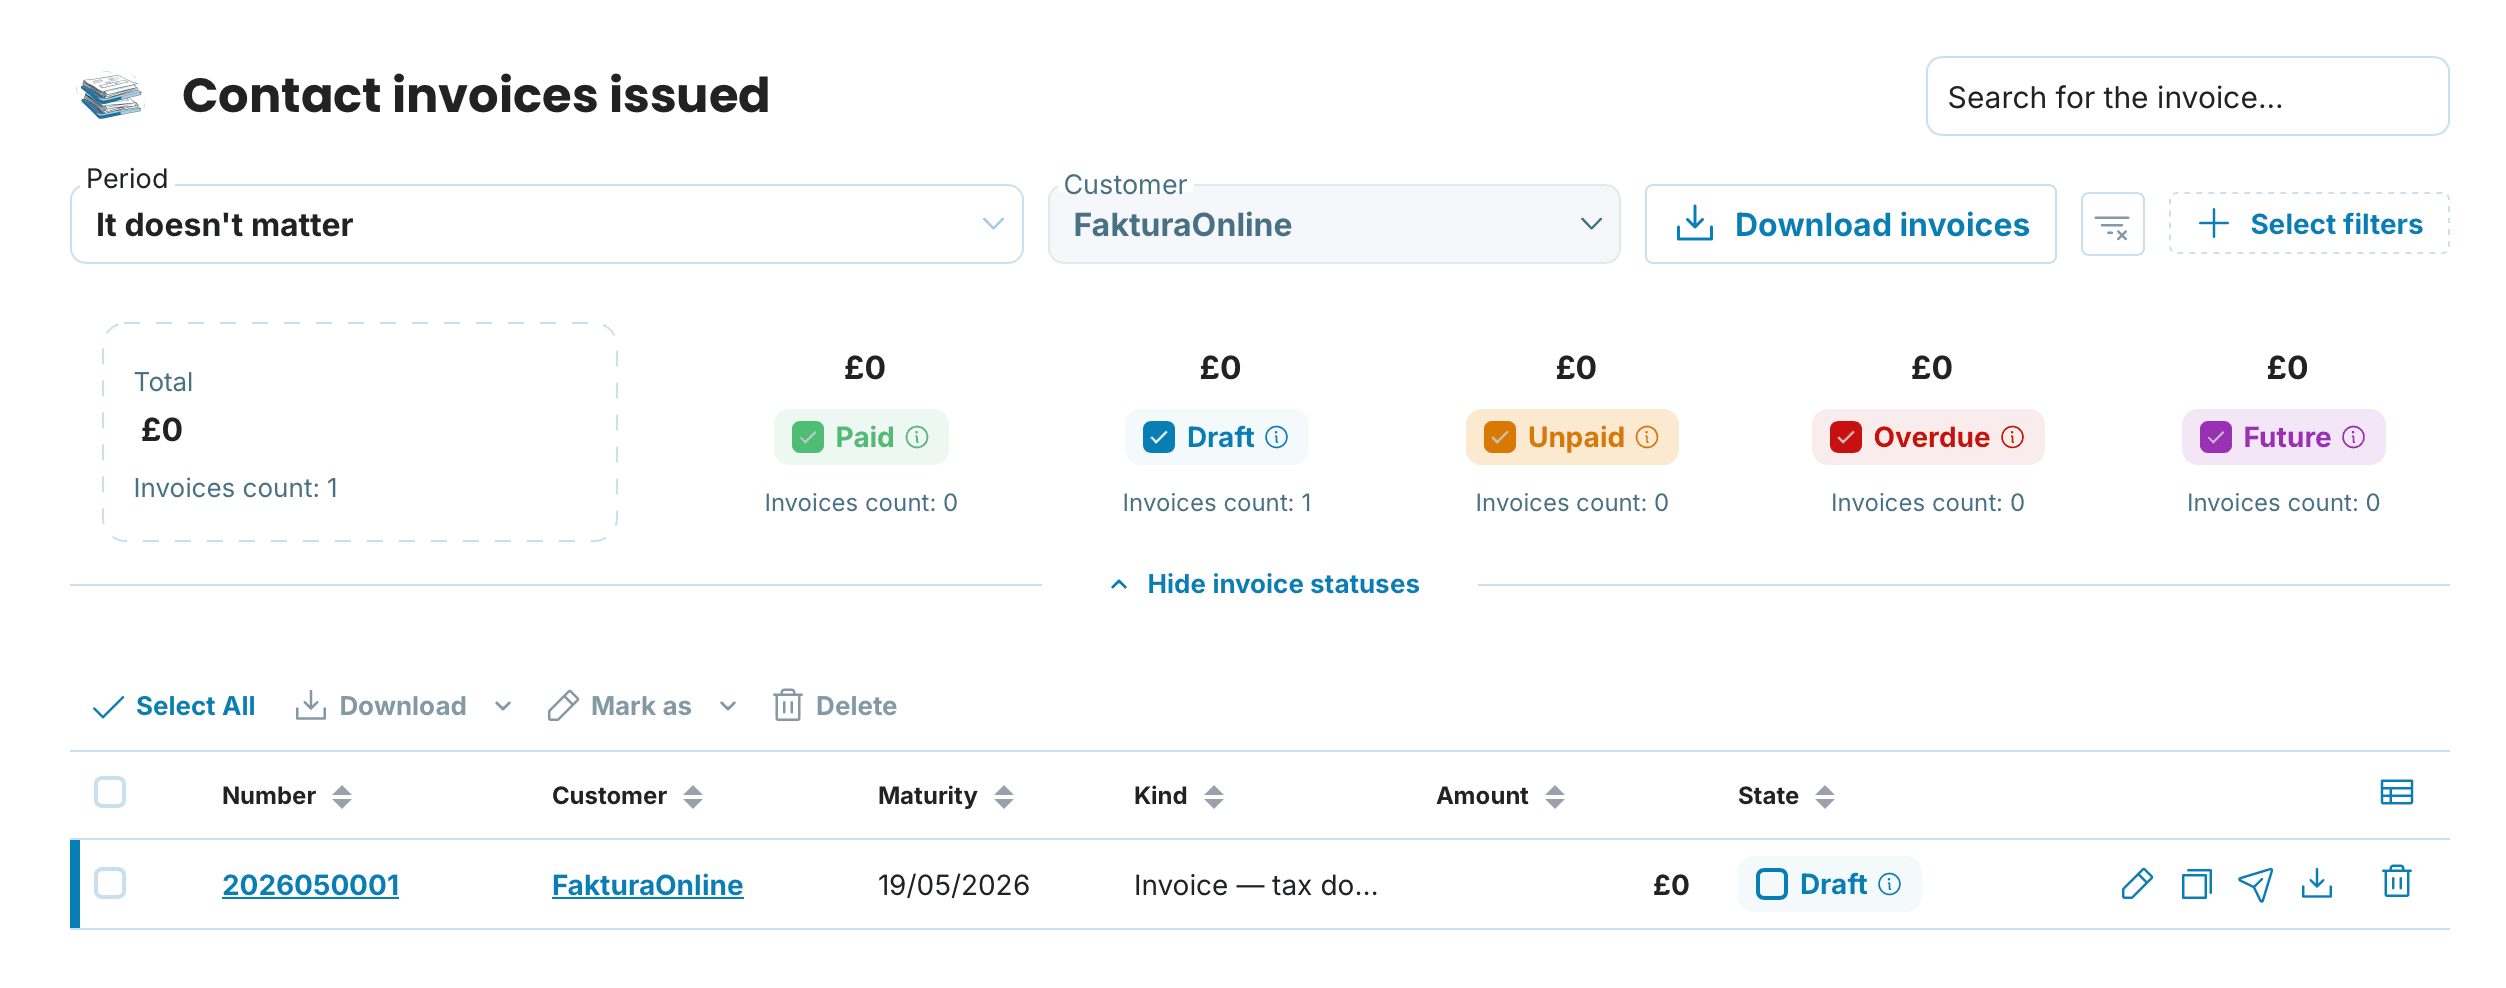Viewport: 2506px width, 988px height.
Task: Click Download invoices button
Action: coord(1851,224)
